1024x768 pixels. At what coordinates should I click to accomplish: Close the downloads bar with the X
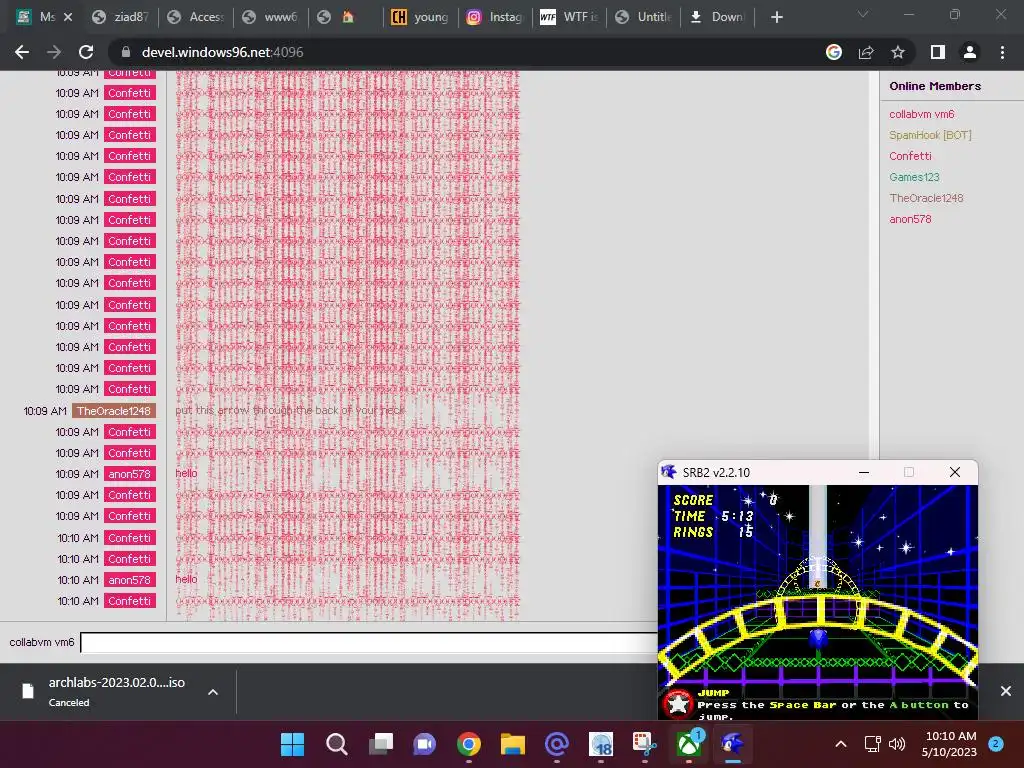point(1006,691)
